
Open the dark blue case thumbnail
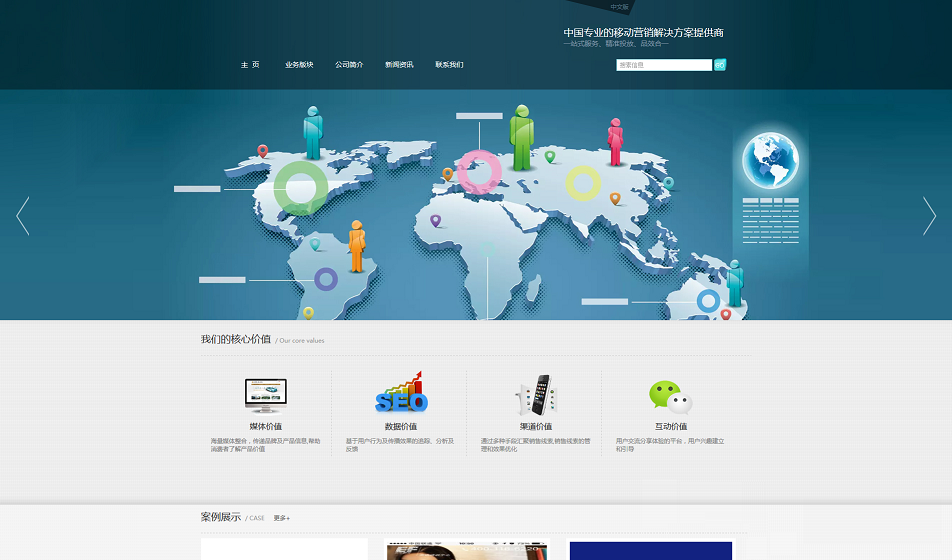[x=651, y=550]
